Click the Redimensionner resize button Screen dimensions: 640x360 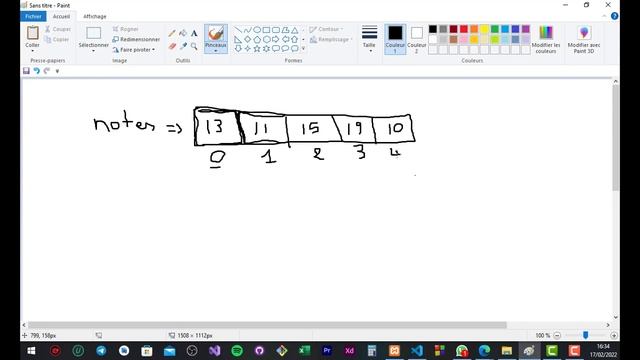point(136,40)
